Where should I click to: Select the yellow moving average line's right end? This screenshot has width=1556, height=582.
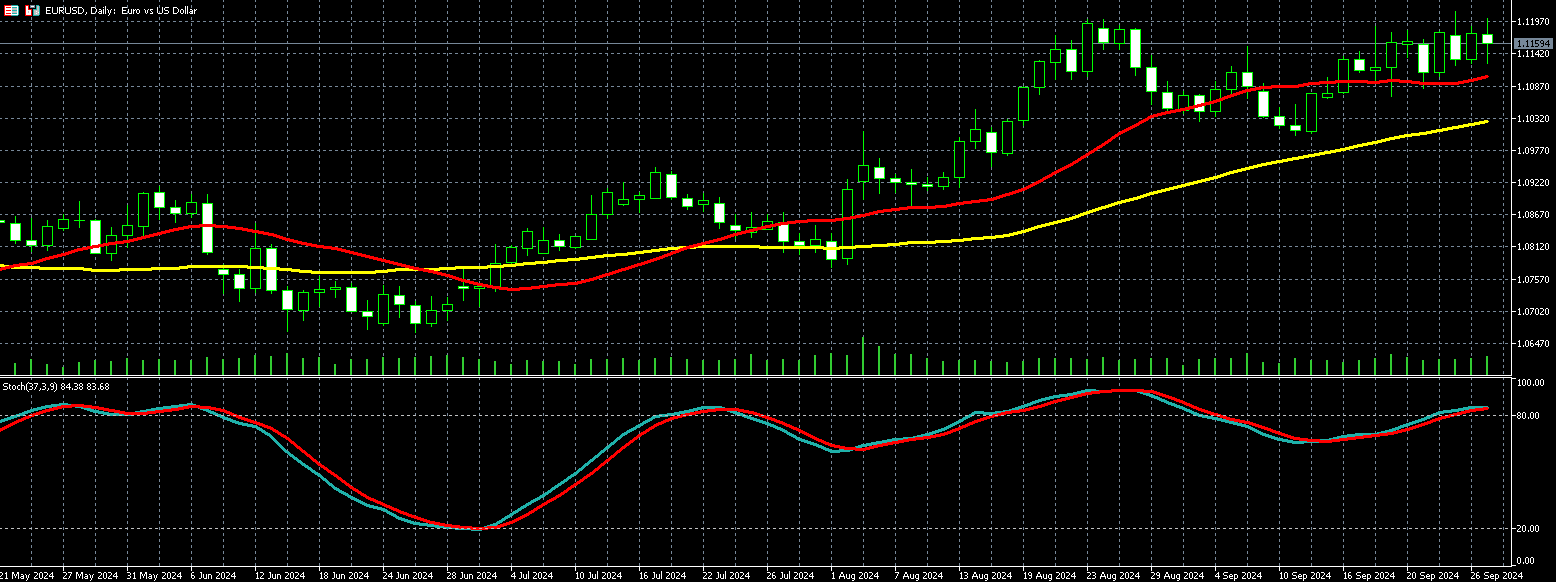[x=1486, y=122]
